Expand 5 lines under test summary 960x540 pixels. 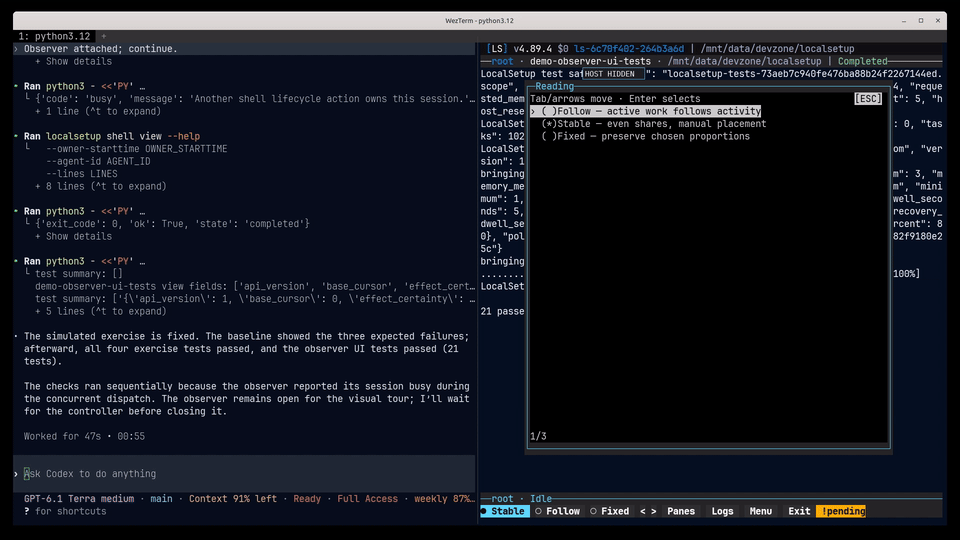100,312
